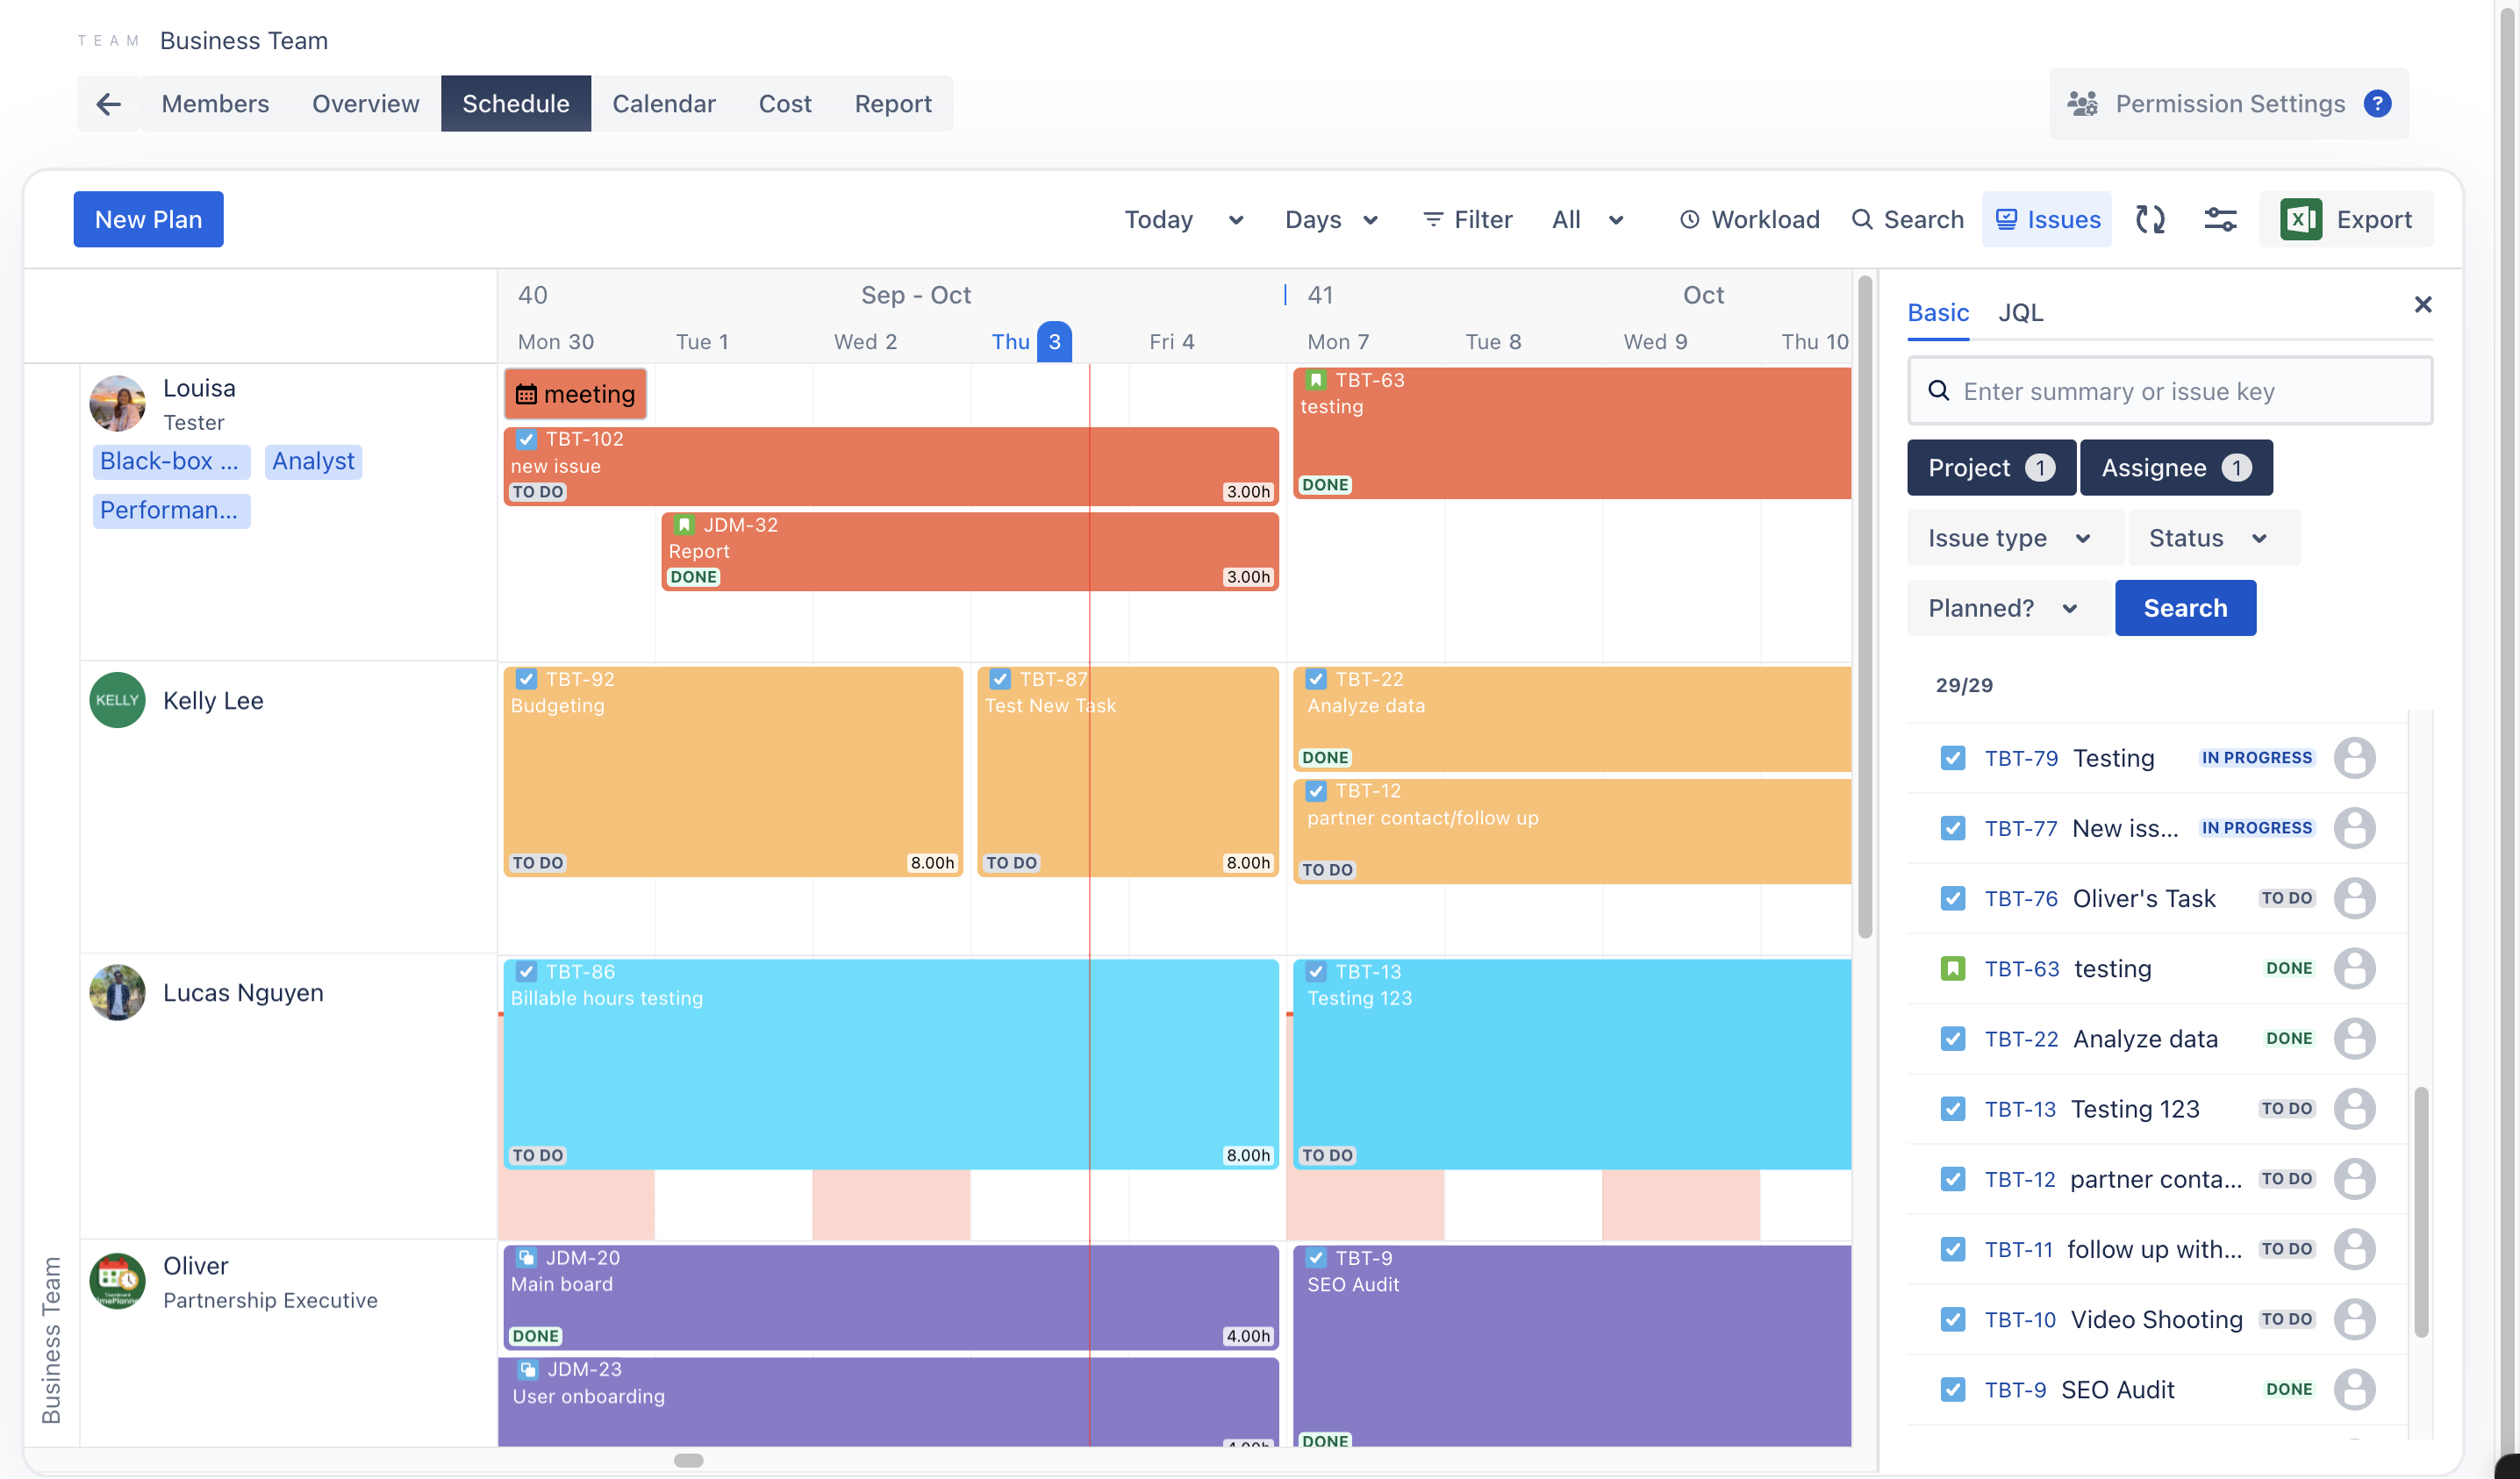Click the back arrow next to Members
Screen dimensions: 2520x1479
(108, 103)
